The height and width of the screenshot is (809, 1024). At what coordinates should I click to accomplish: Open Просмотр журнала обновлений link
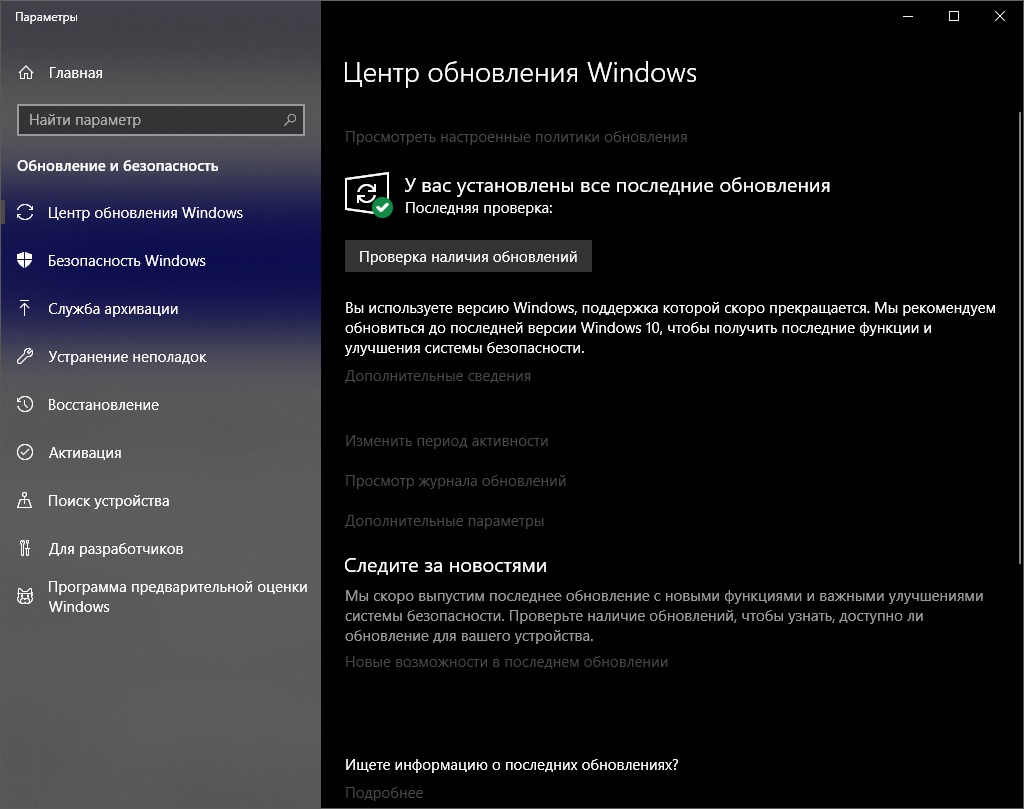click(456, 481)
